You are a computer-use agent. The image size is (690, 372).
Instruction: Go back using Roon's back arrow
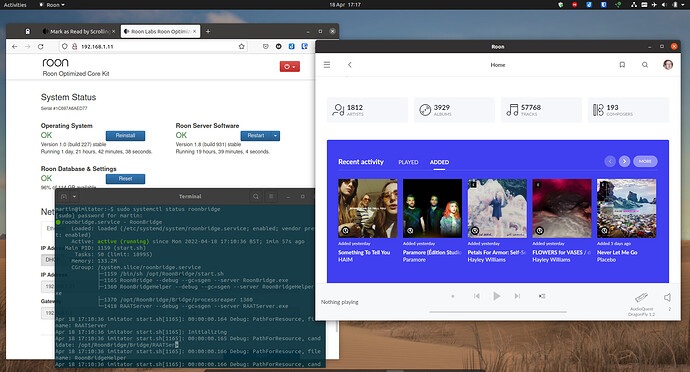click(350, 65)
